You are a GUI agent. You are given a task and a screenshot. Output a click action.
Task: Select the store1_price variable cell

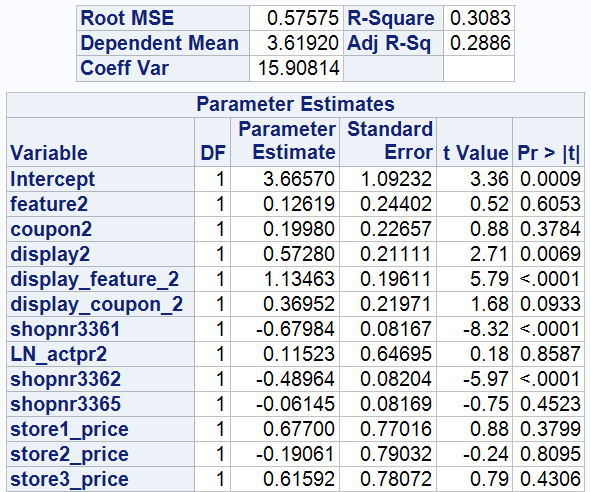point(100,429)
